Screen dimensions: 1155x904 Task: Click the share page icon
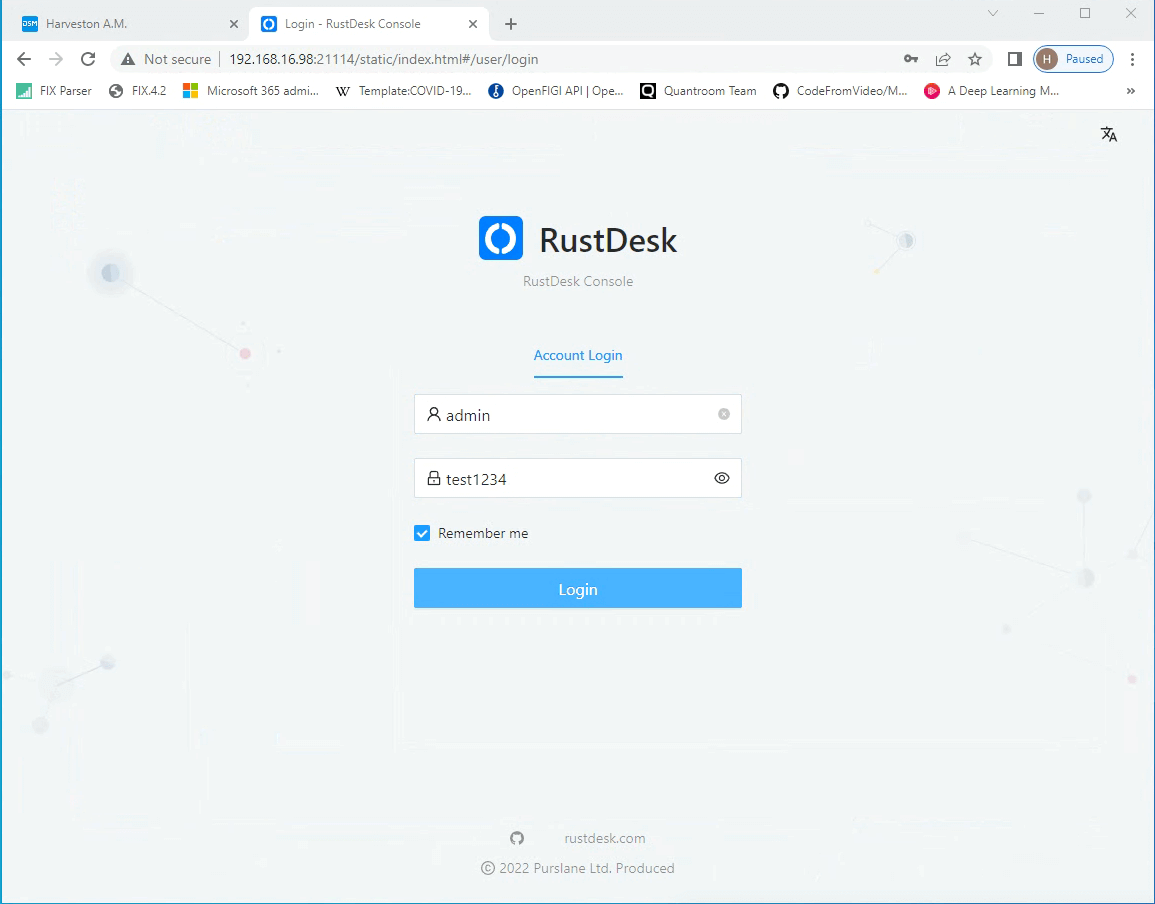943,59
